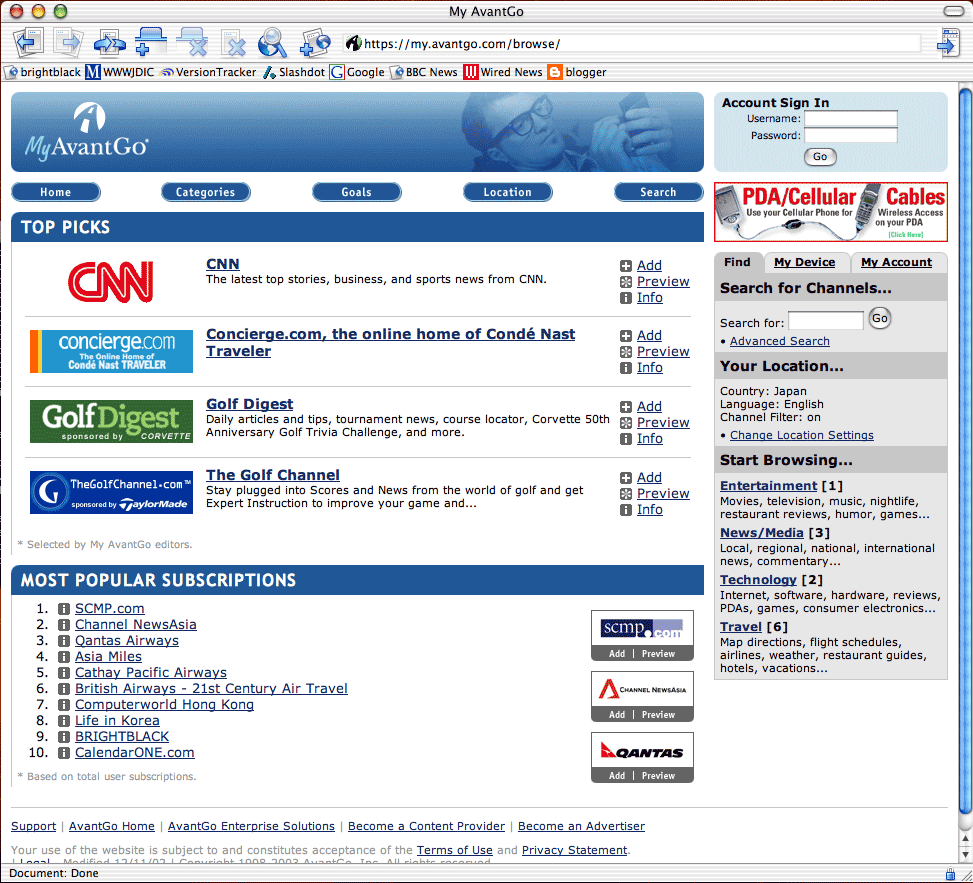Open the Wired News bookmark
973x883 pixels.
tap(503, 72)
